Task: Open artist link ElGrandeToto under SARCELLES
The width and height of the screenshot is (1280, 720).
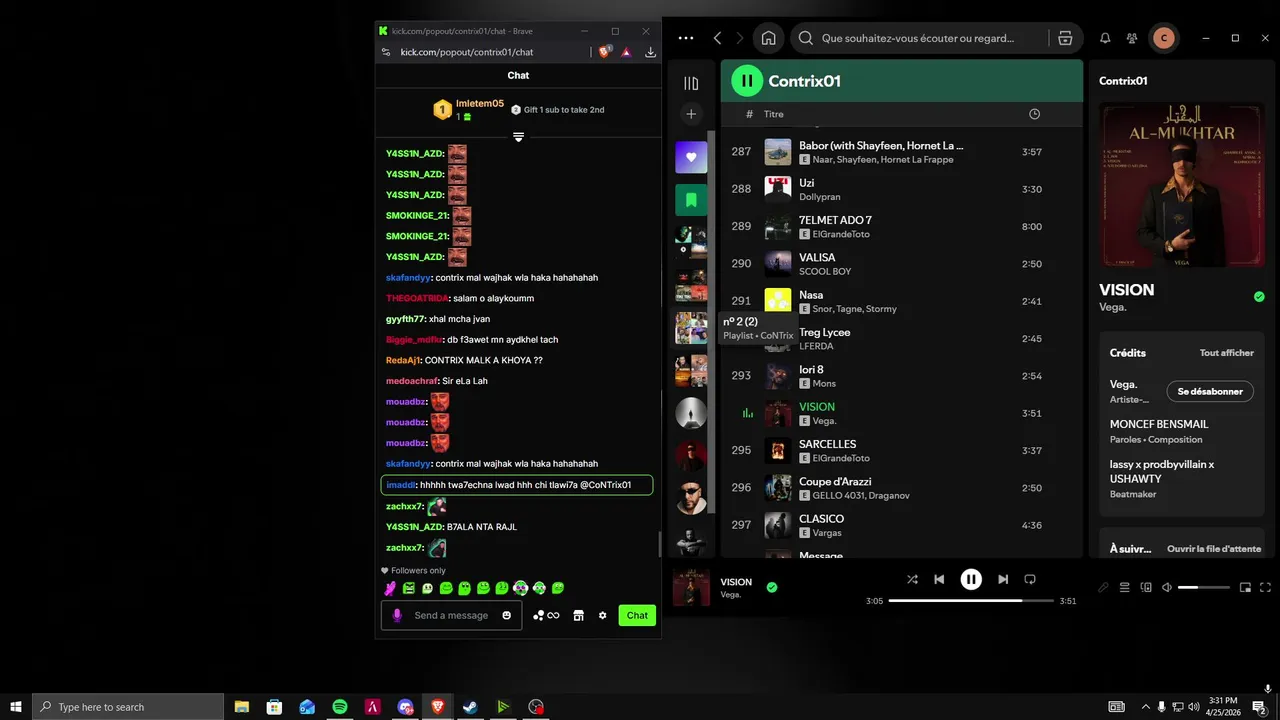Action: [x=841, y=458]
